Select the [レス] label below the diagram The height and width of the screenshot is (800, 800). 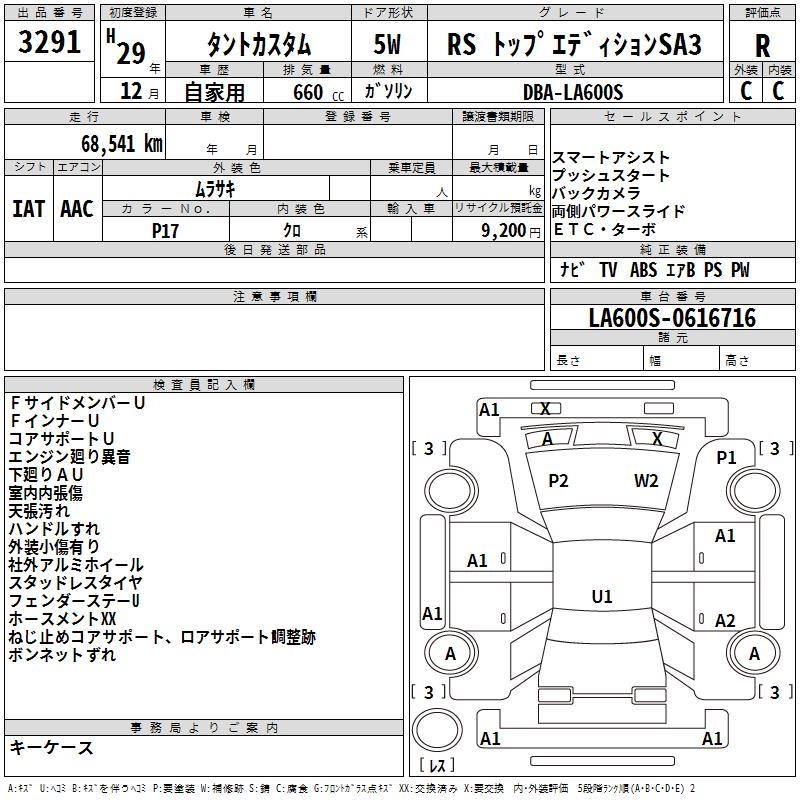[x=437, y=766]
